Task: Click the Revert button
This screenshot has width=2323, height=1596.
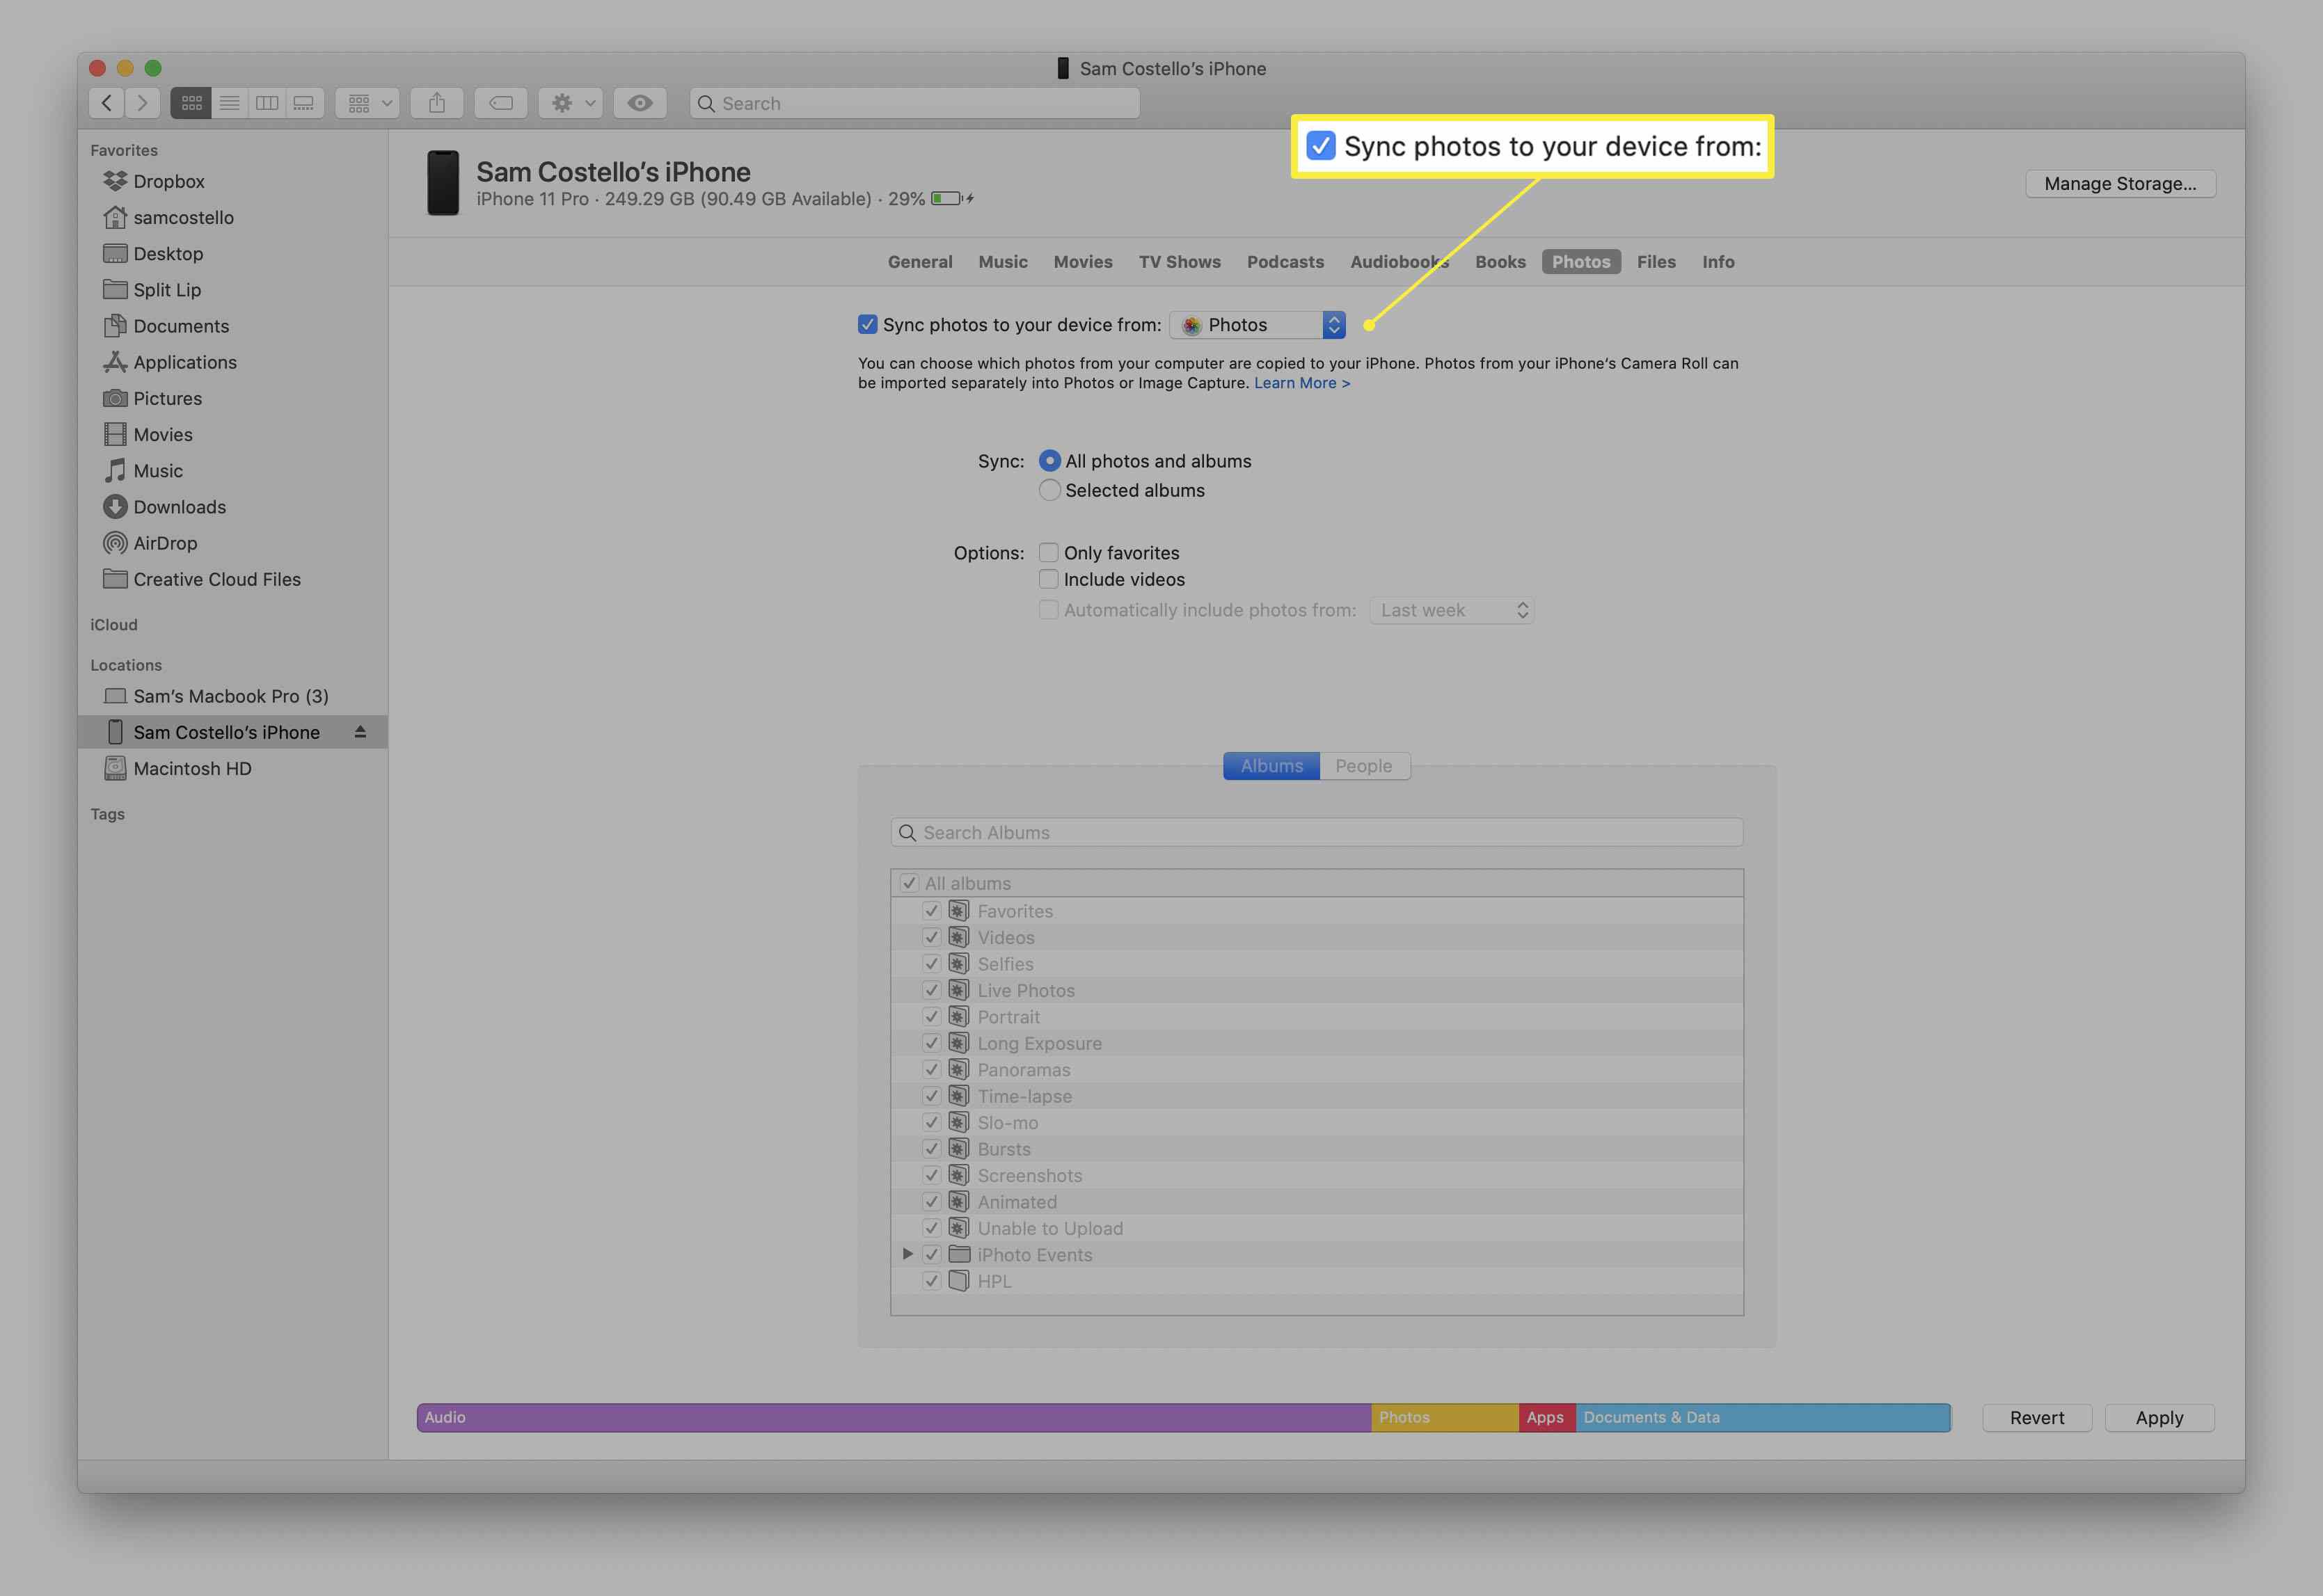Action: click(2037, 1418)
